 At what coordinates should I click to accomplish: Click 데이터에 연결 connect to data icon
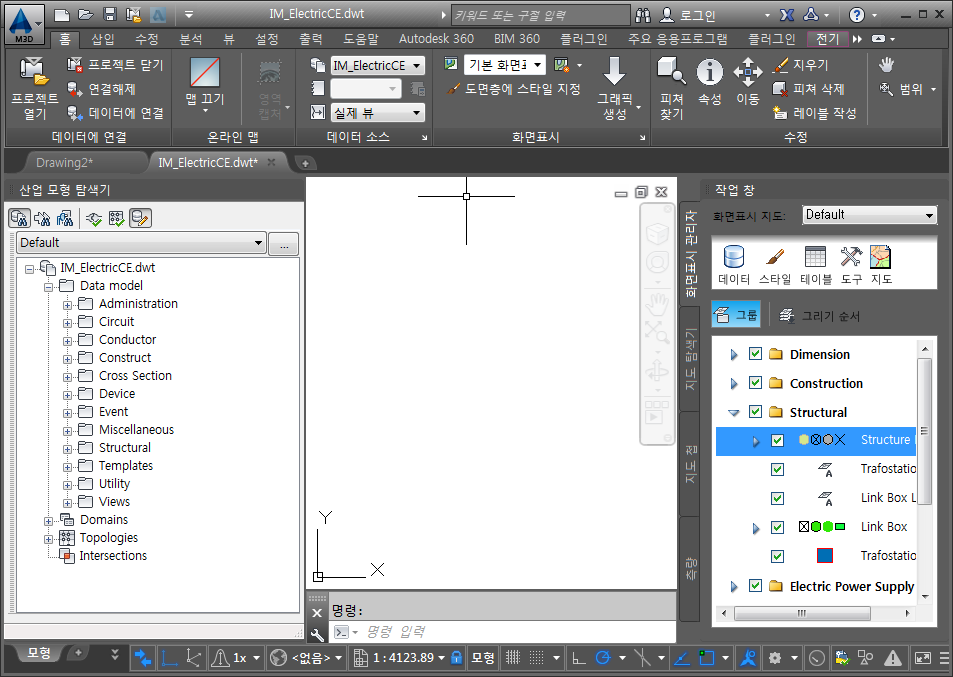[75, 112]
